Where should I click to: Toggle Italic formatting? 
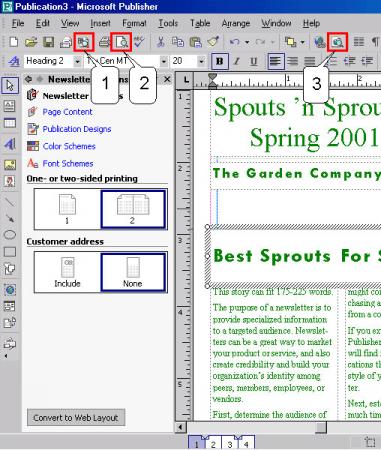click(237, 61)
